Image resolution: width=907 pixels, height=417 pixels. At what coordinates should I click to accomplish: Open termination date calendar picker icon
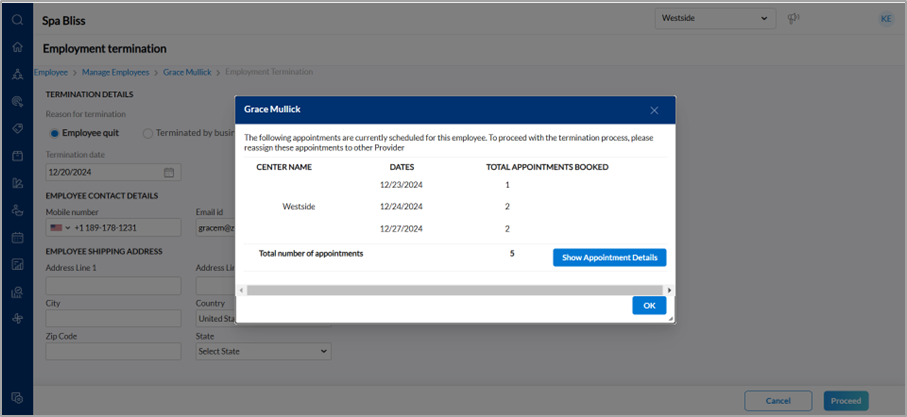click(169, 172)
